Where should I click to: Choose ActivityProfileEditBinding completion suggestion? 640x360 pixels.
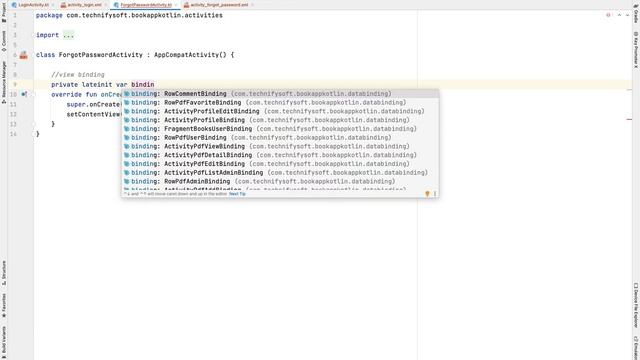tap(280, 111)
